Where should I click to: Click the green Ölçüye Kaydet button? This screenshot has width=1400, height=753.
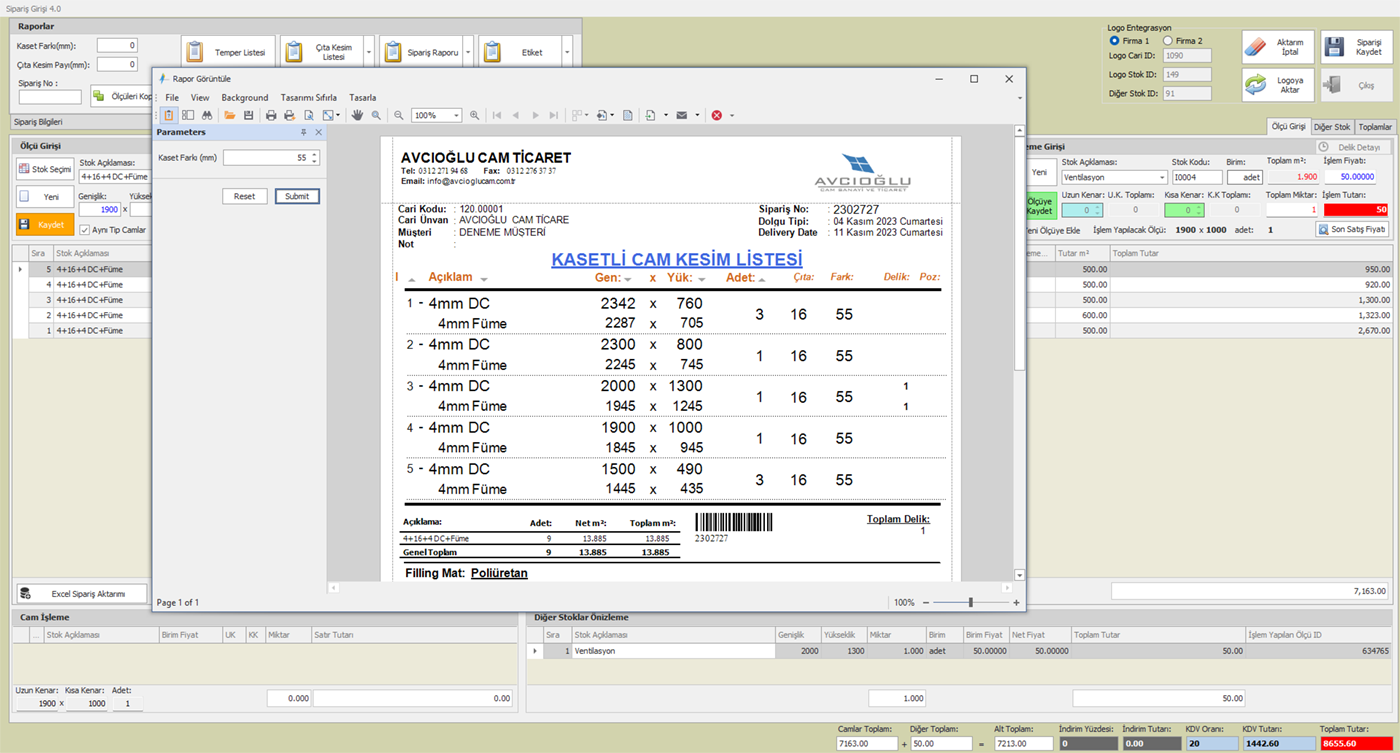coord(1040,206)
